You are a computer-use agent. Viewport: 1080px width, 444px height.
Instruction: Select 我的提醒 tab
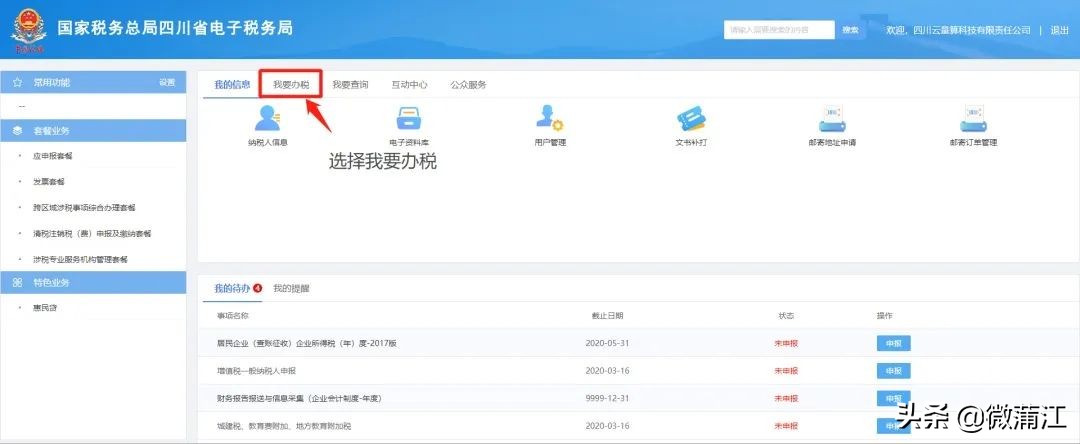tap(291, 288)
